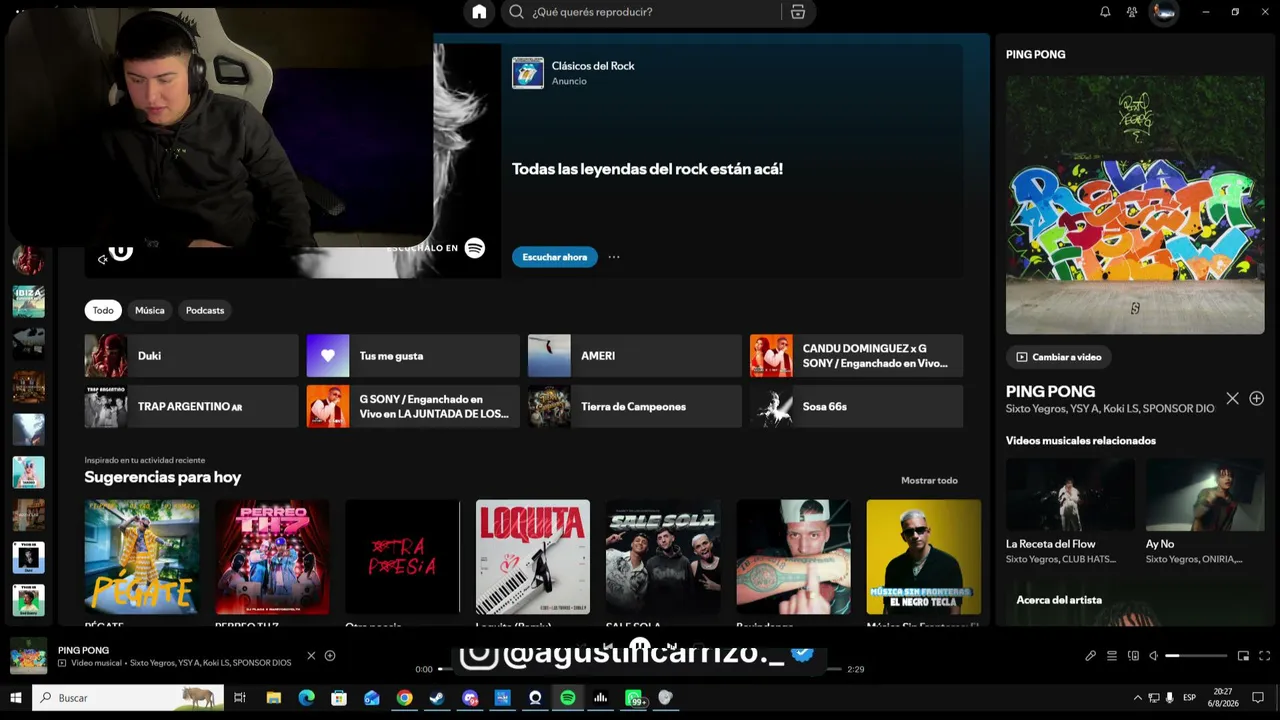
Task: Dismiss the track with player bar X
Action: pos(311,656)
